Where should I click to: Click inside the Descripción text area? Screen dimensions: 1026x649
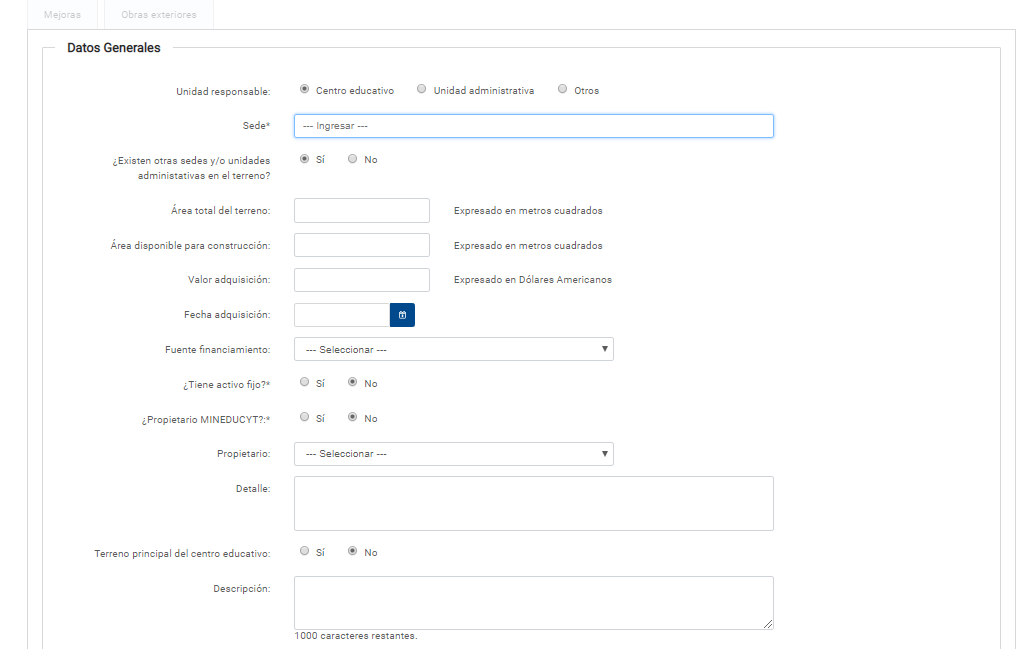pyautogui.click(x=533, y=602)
